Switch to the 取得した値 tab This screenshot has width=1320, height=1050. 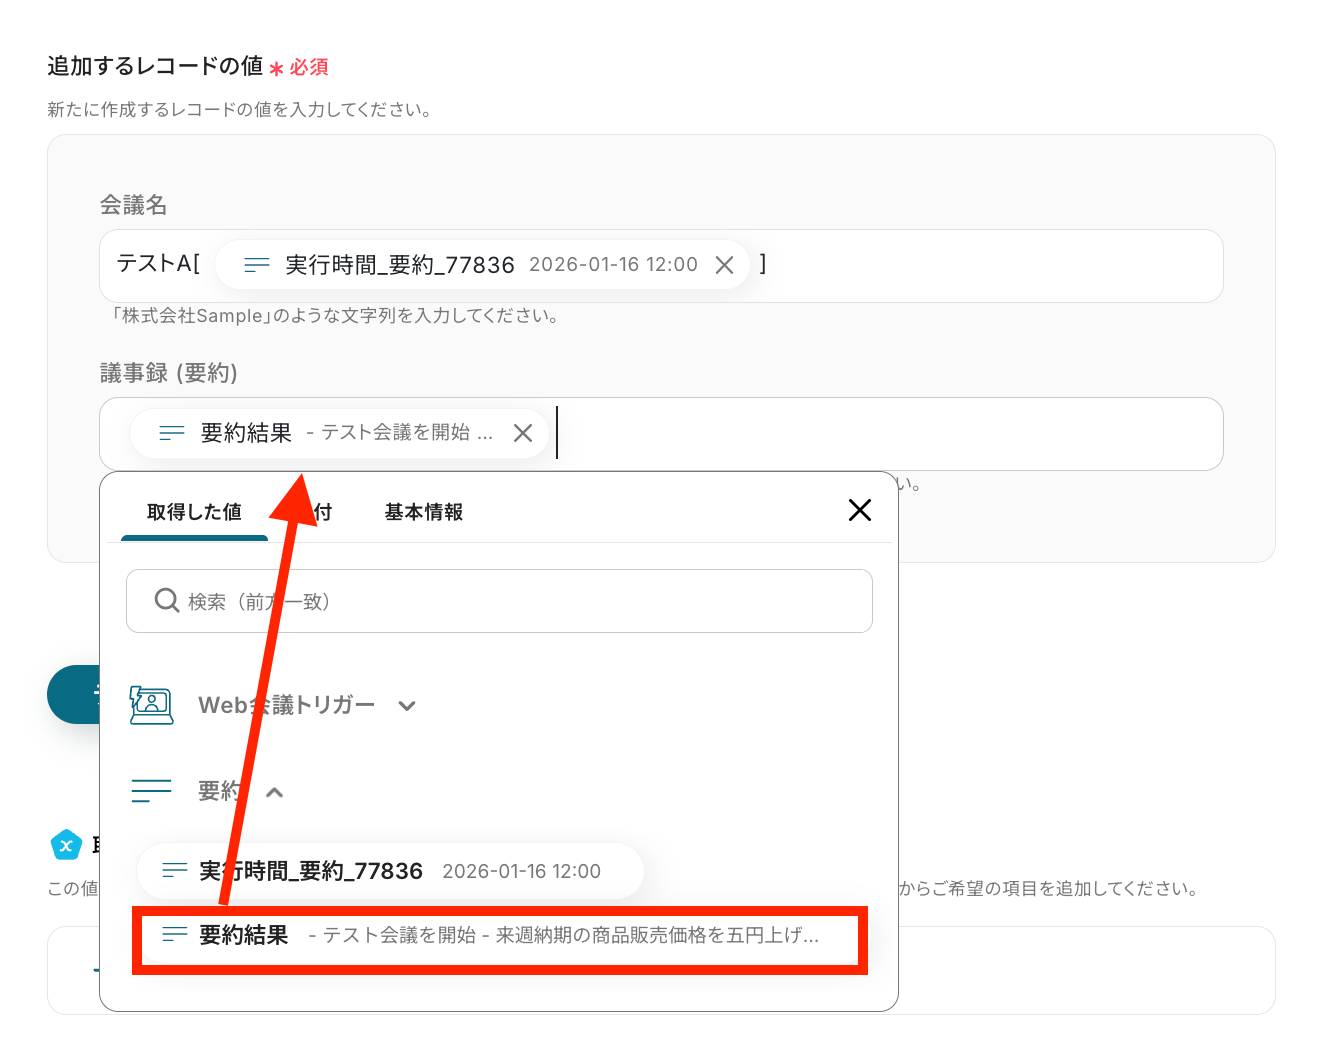pyautogui.click(x=194, y=512)
